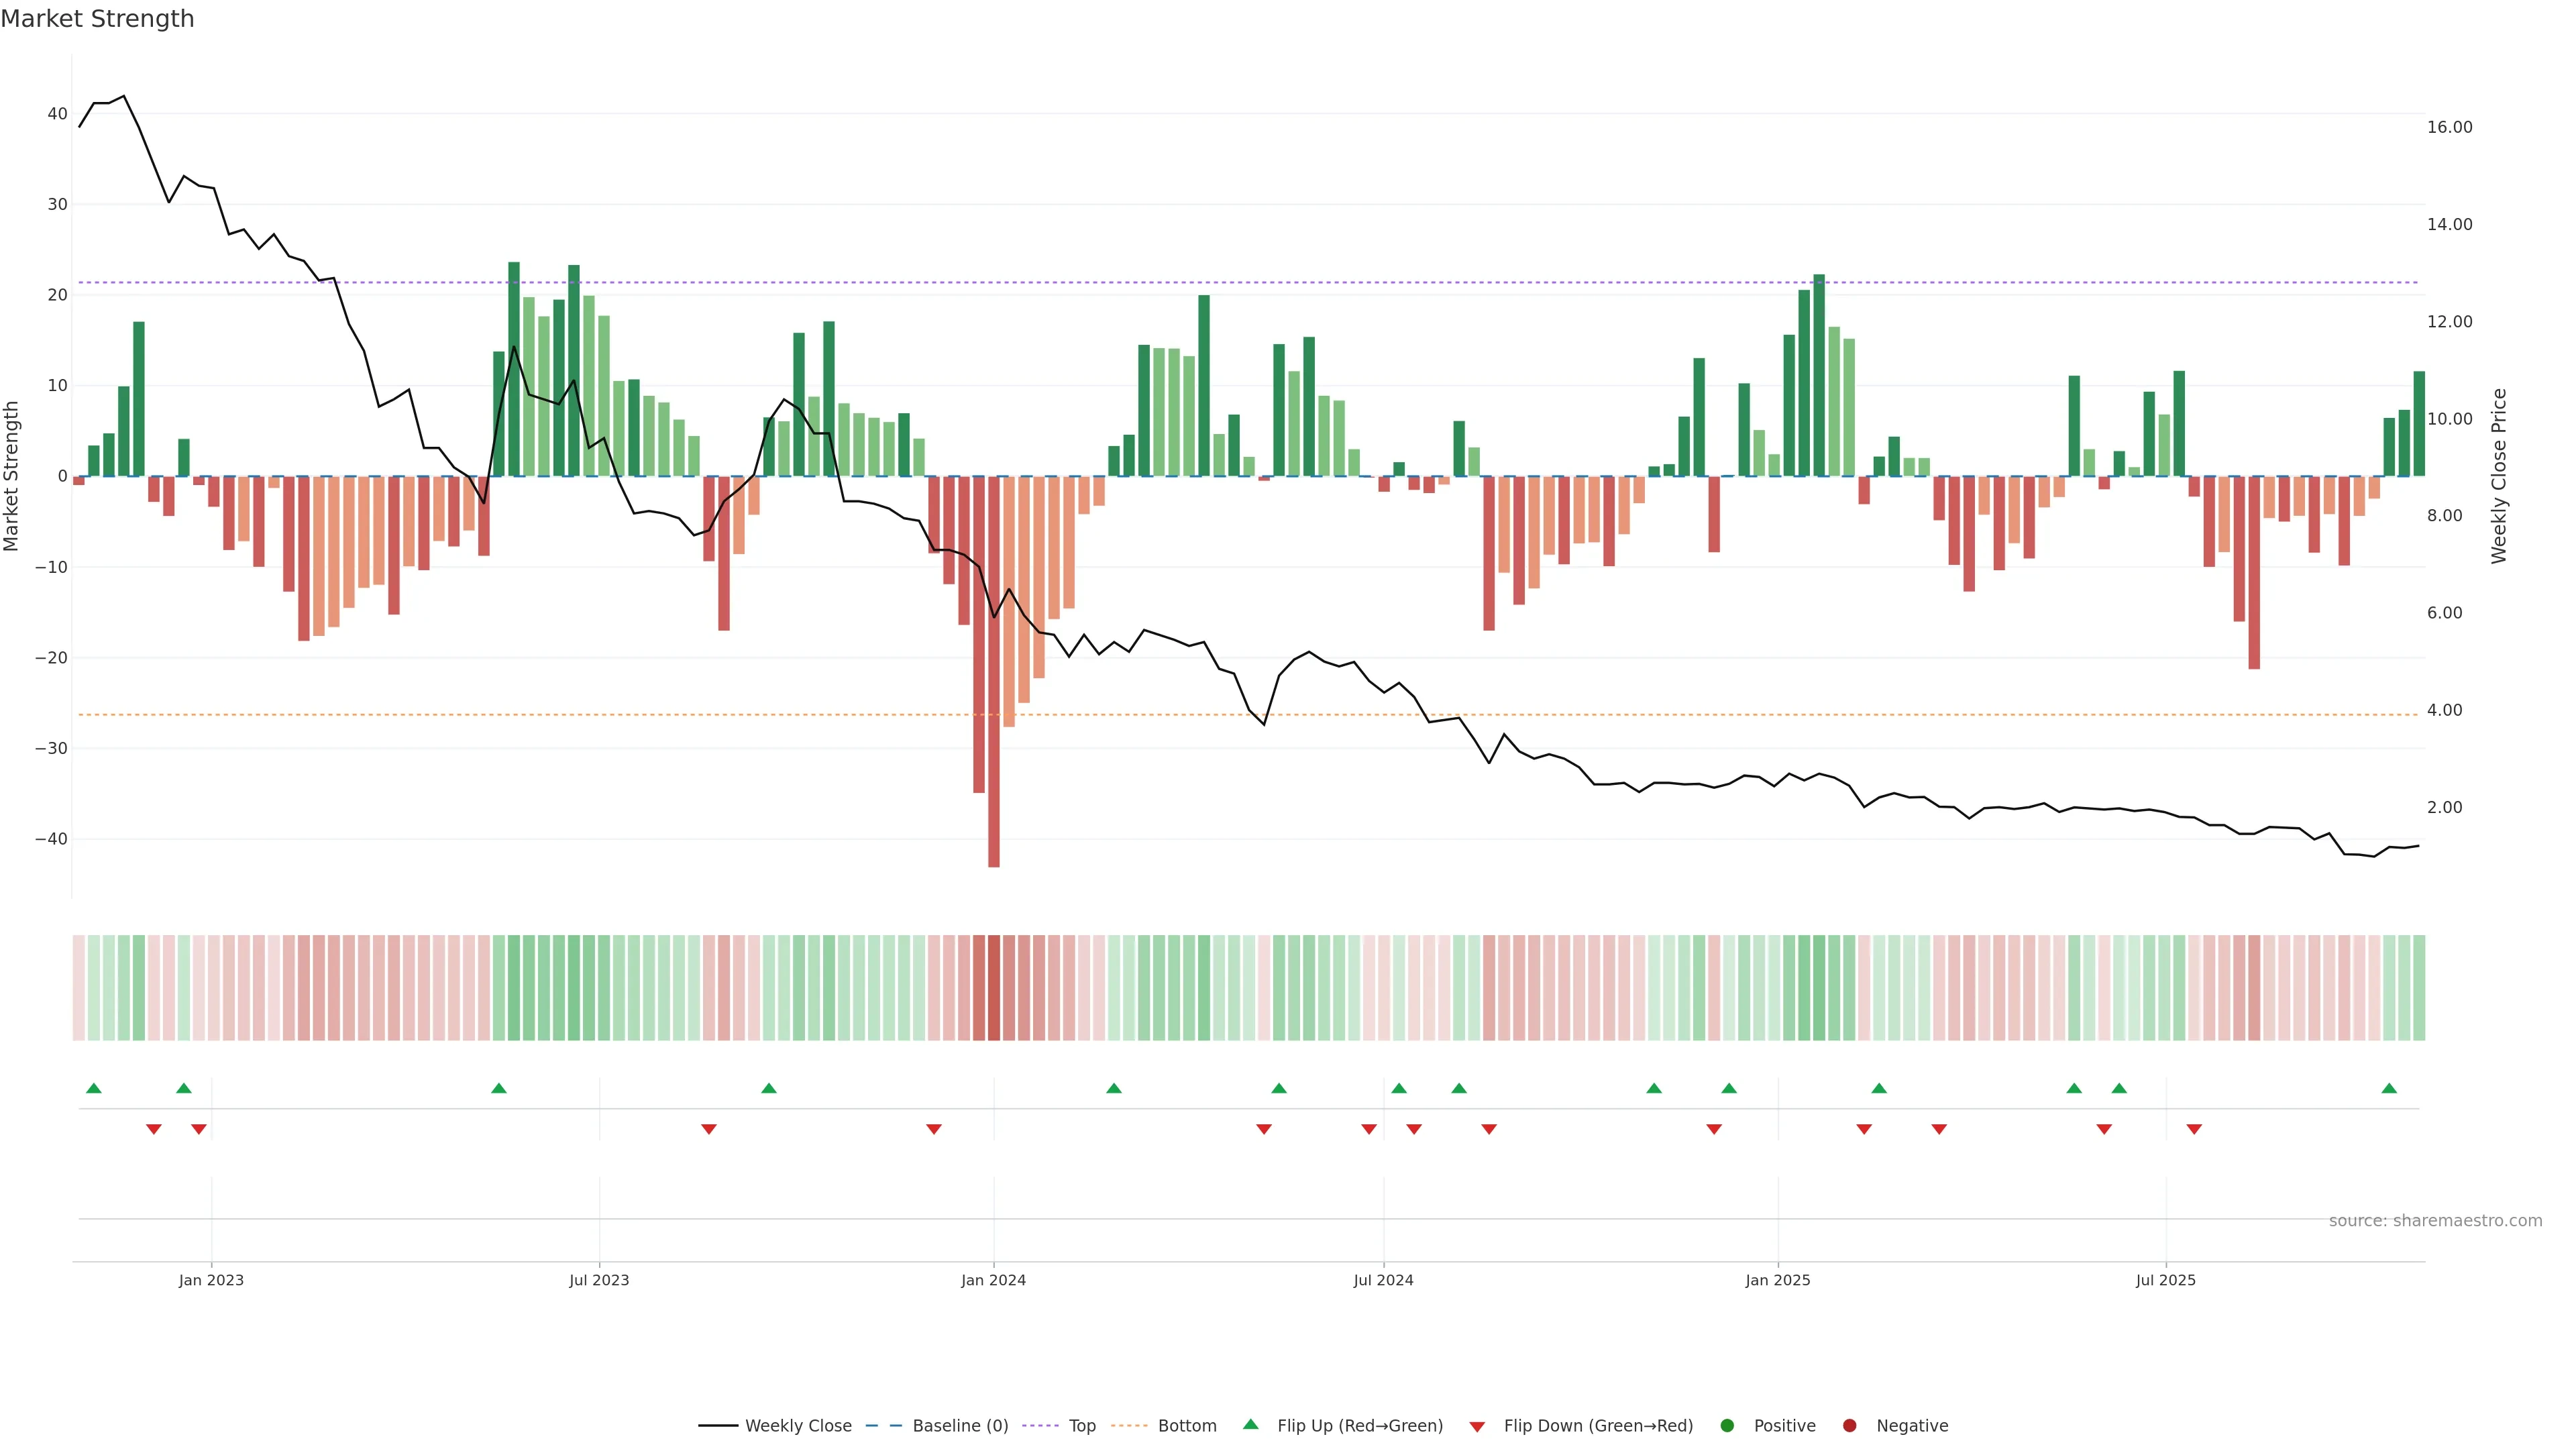Click the Jul 2023 axis label
The width and height of the screenshot is (2576, 1449).
click(599, 1280)
